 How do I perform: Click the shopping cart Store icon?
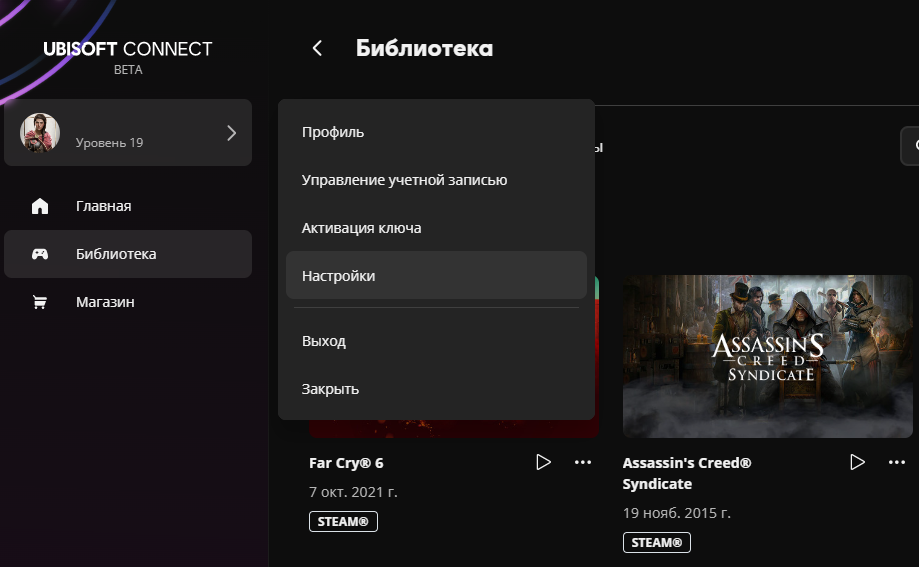[40, 302]
